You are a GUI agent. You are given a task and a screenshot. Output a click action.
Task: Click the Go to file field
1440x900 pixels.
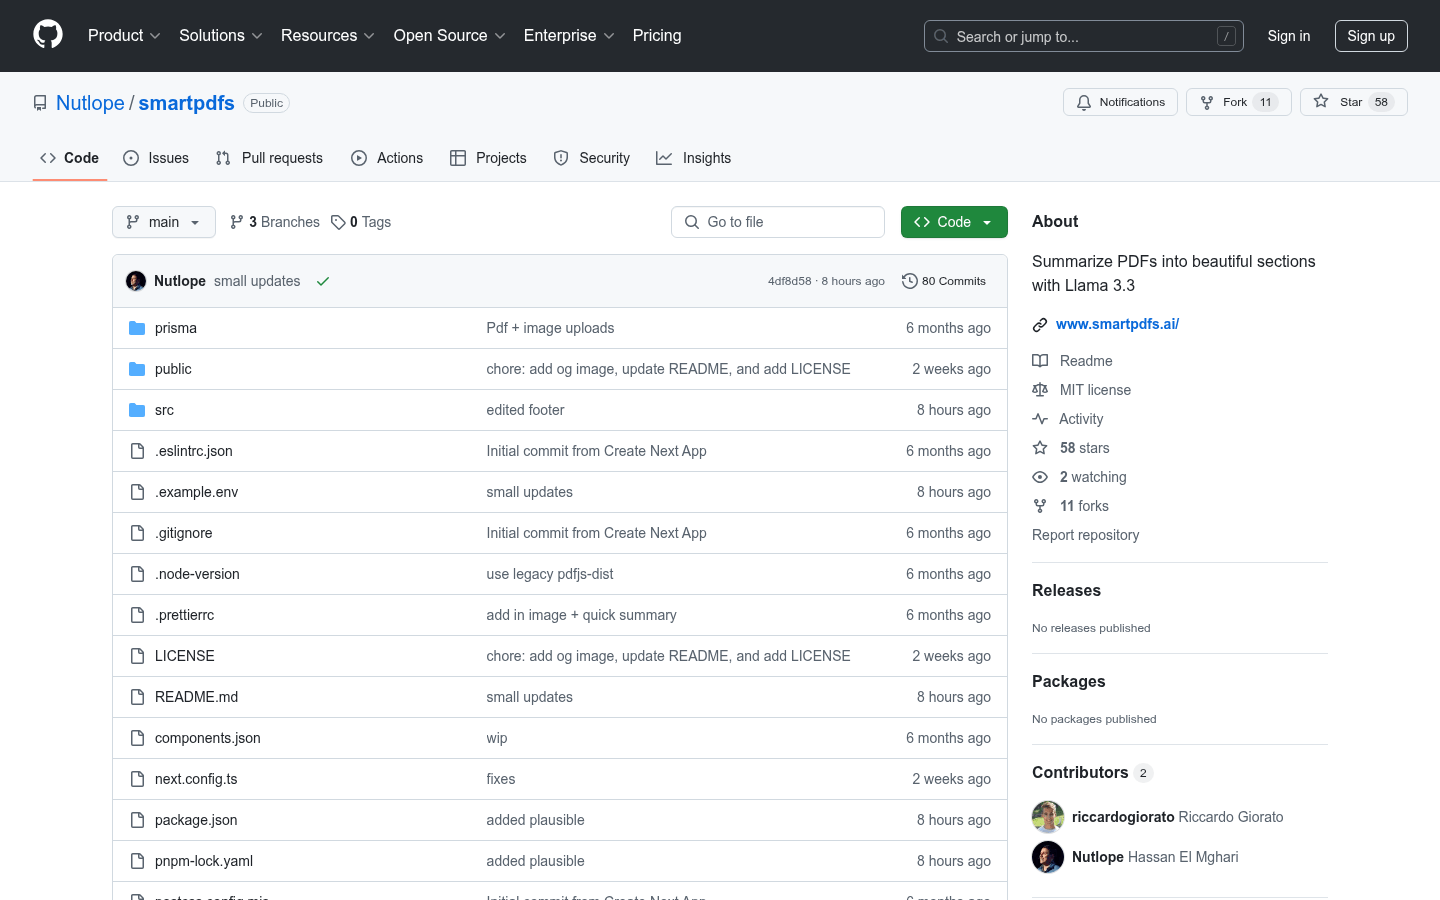(778, 222)
